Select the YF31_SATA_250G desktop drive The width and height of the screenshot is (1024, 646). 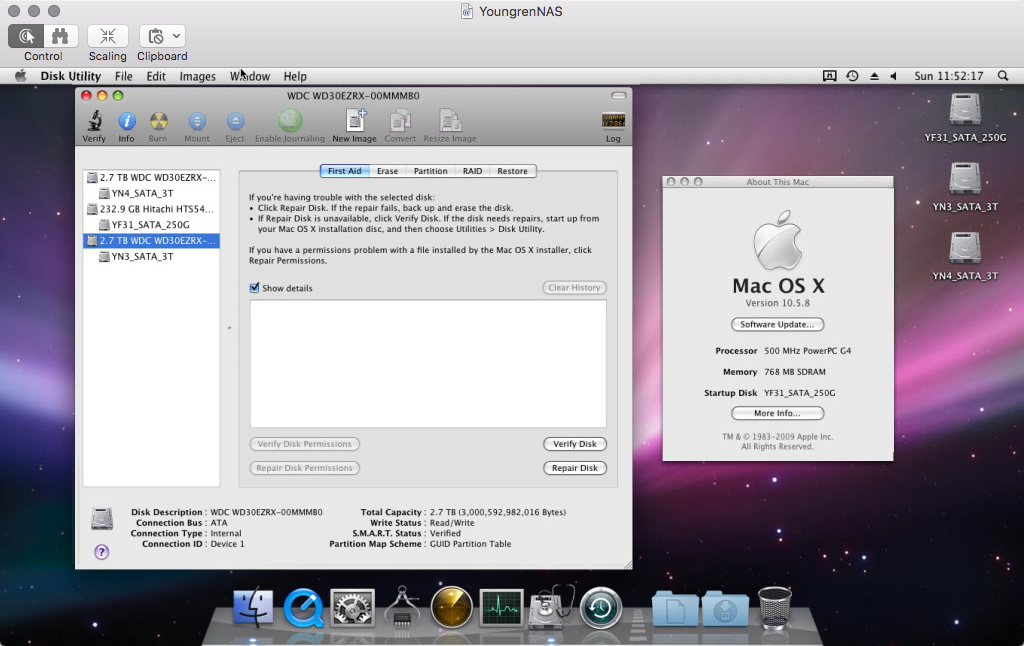tap(965, 110)
